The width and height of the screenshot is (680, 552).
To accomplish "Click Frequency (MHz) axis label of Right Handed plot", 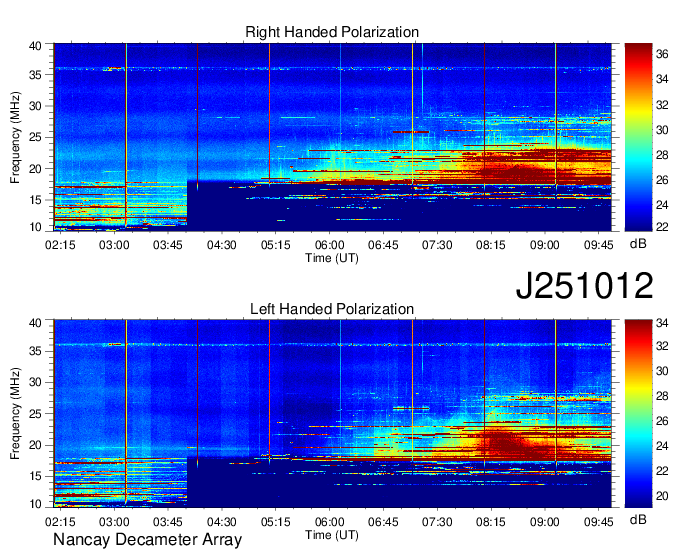I will tap(16, 137).
